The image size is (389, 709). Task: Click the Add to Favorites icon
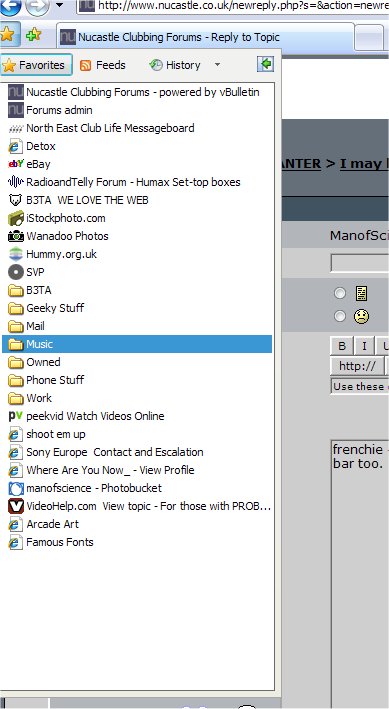(x=33, y=35)
